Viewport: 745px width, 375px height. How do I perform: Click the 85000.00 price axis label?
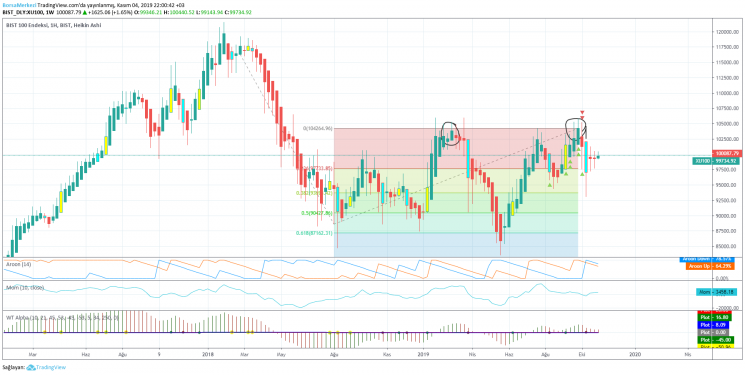(x=727, y=247)
